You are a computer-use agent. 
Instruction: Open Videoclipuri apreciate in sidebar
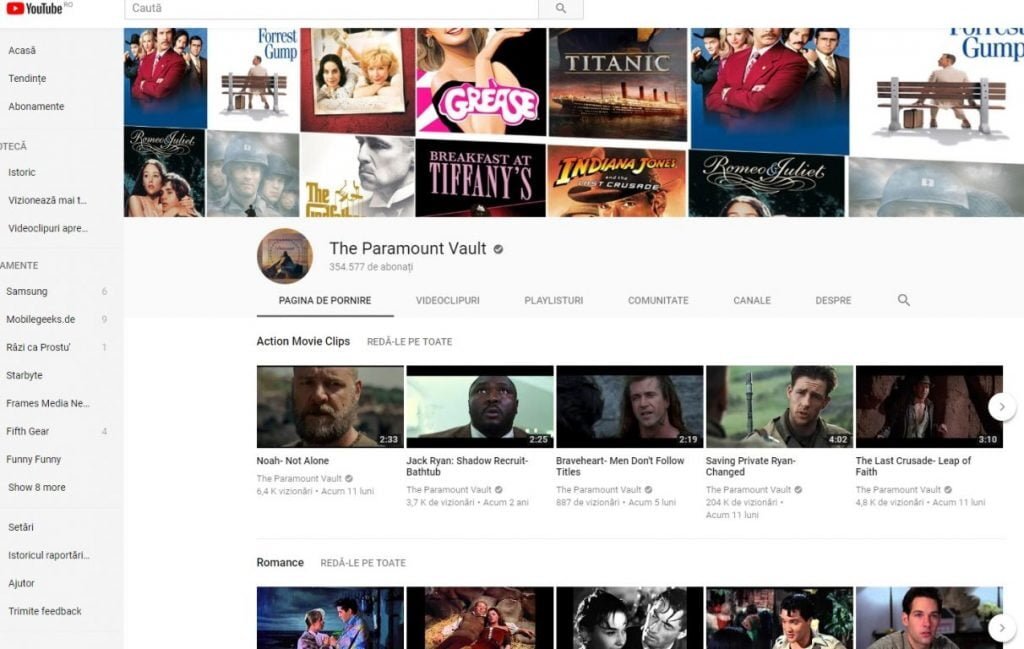click(x=48, y=229)
